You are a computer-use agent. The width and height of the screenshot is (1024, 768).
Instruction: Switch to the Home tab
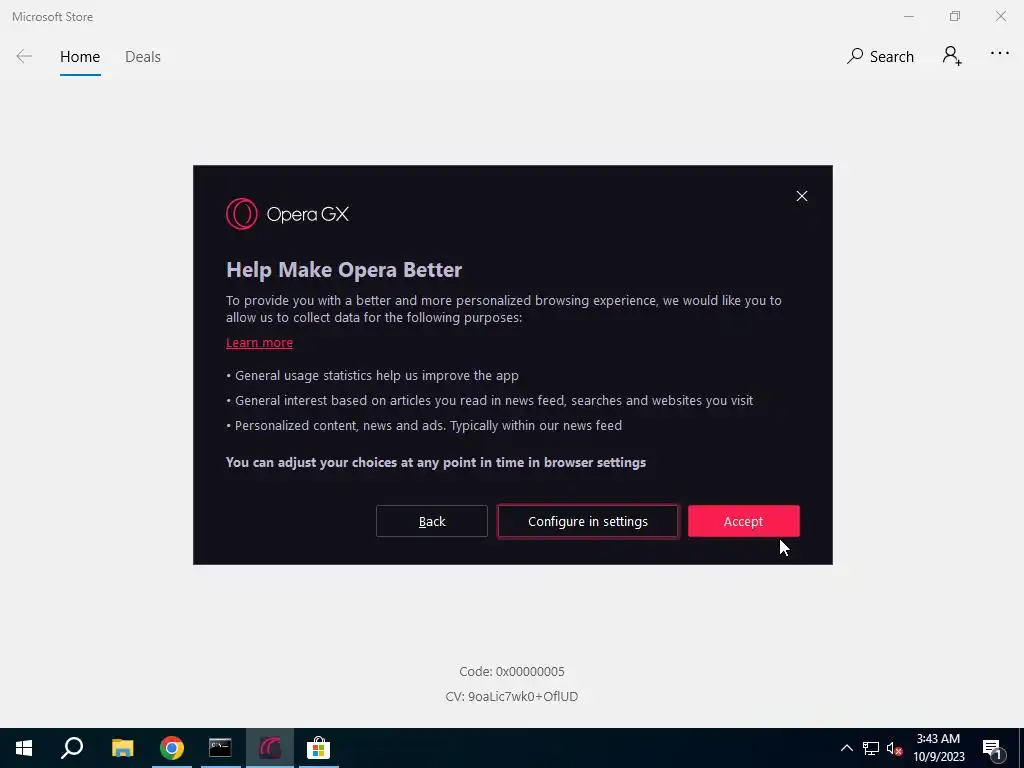(x=80, y=57)
